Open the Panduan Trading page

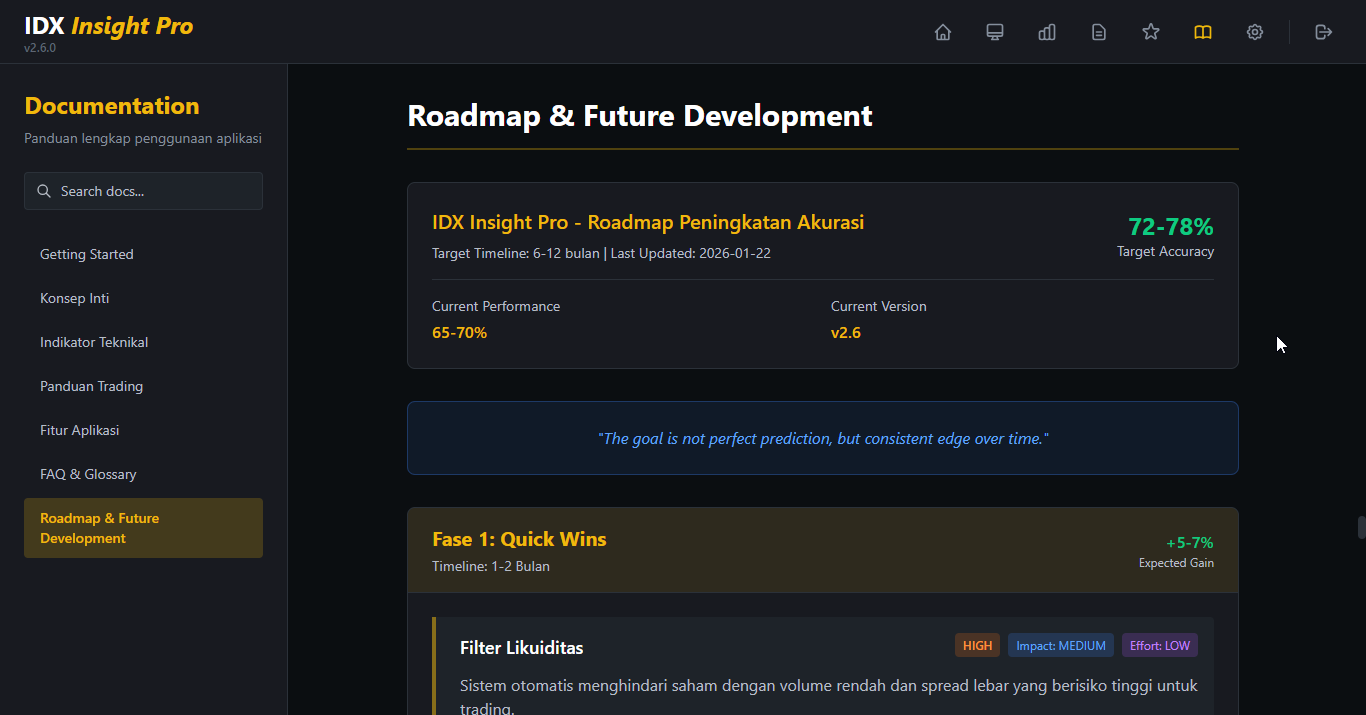pyautogui.click(x=91, y=386)
